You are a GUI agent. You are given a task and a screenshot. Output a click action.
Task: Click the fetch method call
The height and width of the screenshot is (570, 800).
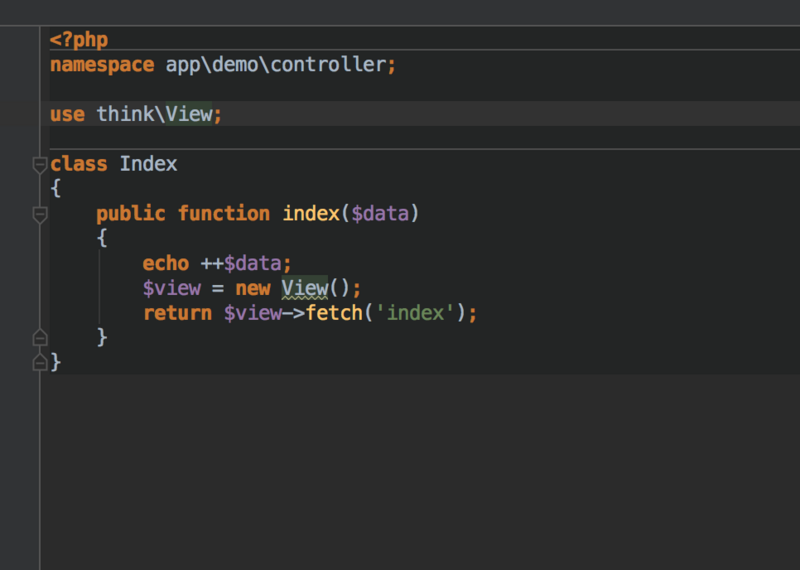[335, 313]
